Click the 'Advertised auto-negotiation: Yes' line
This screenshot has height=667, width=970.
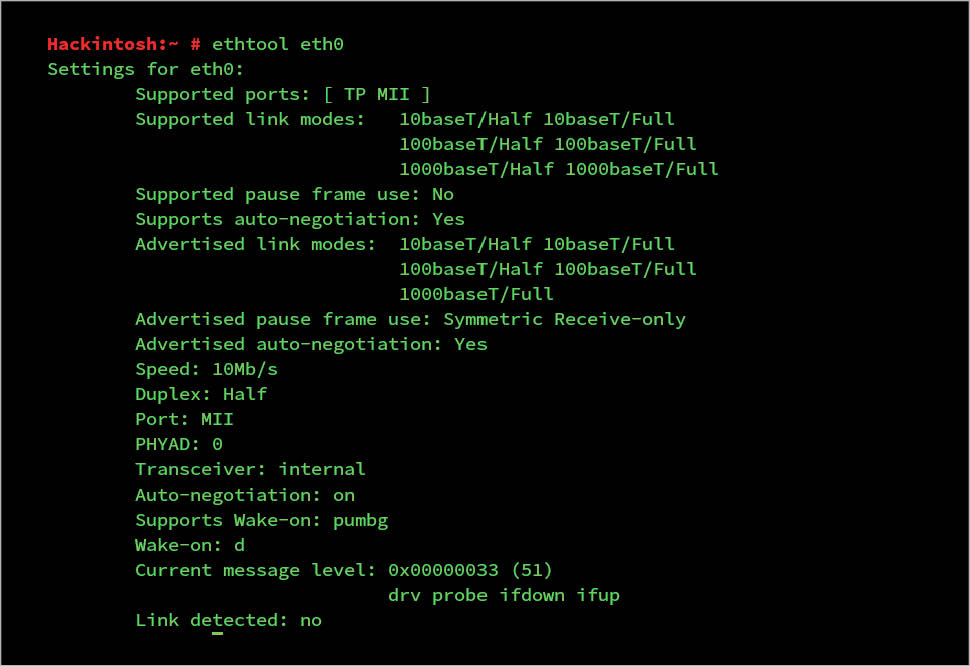click(311, 344)
